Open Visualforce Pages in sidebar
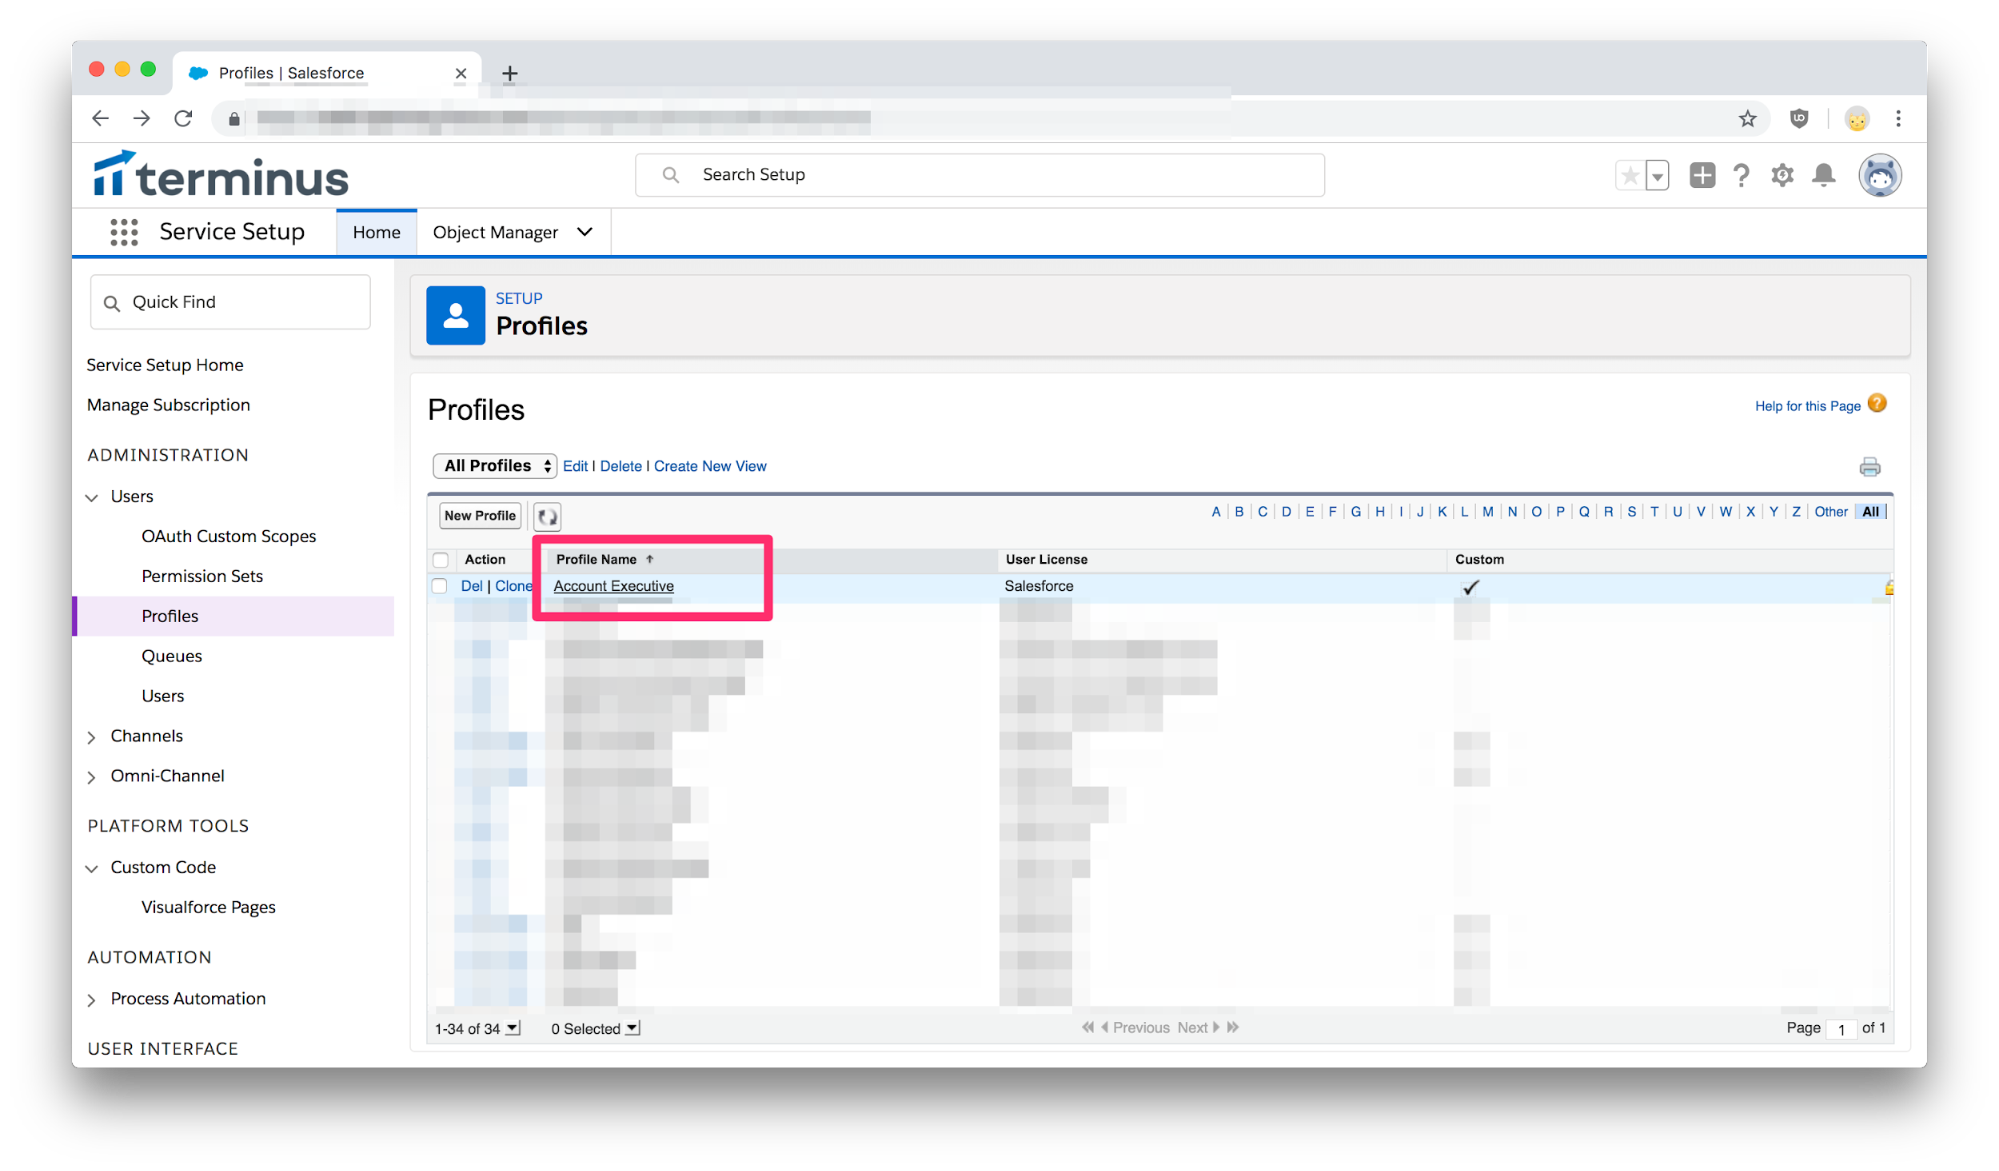 [208, 907]
